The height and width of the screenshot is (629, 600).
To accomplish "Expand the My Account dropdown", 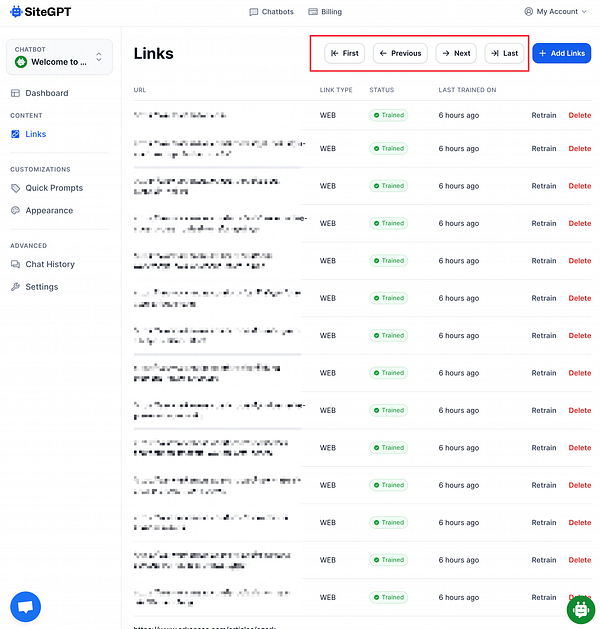I will pyautogui.click(x=555, y=12).
